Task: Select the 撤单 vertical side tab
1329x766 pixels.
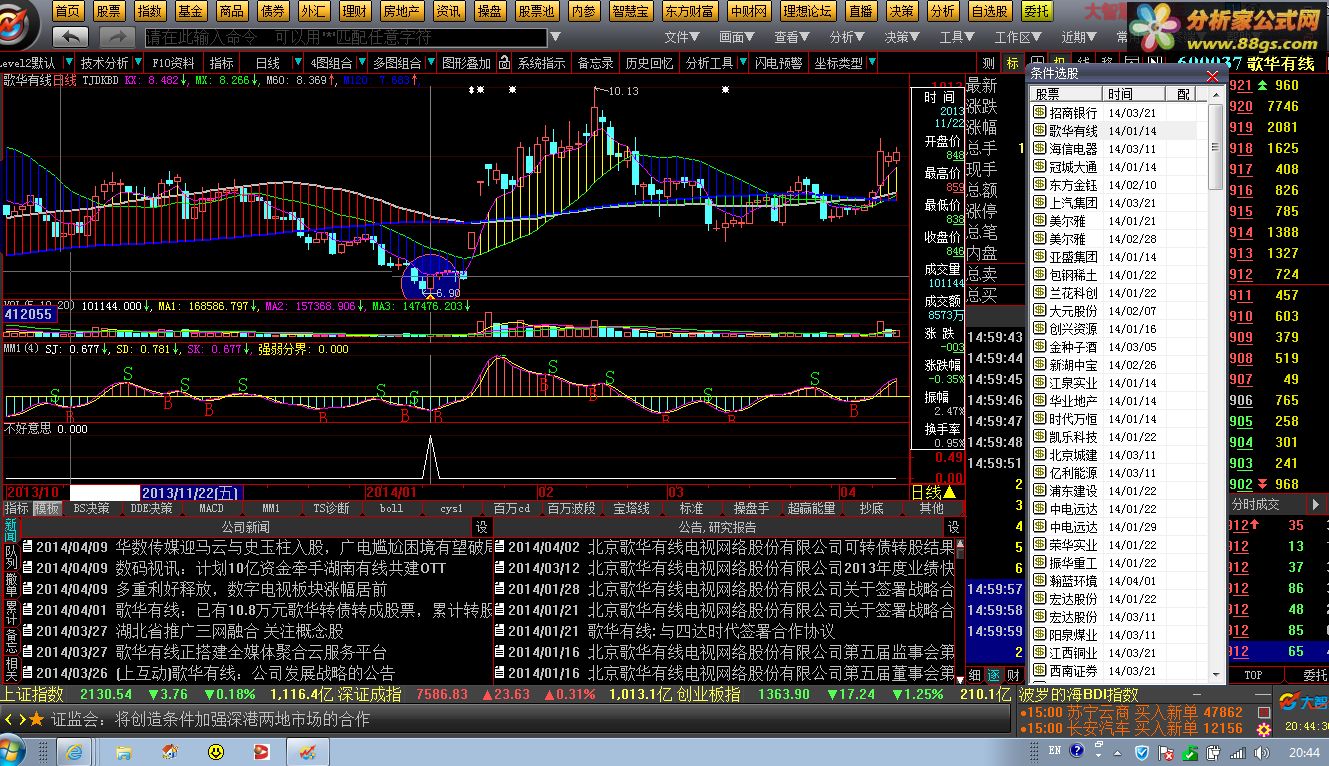Action: (x=10, y=584)
